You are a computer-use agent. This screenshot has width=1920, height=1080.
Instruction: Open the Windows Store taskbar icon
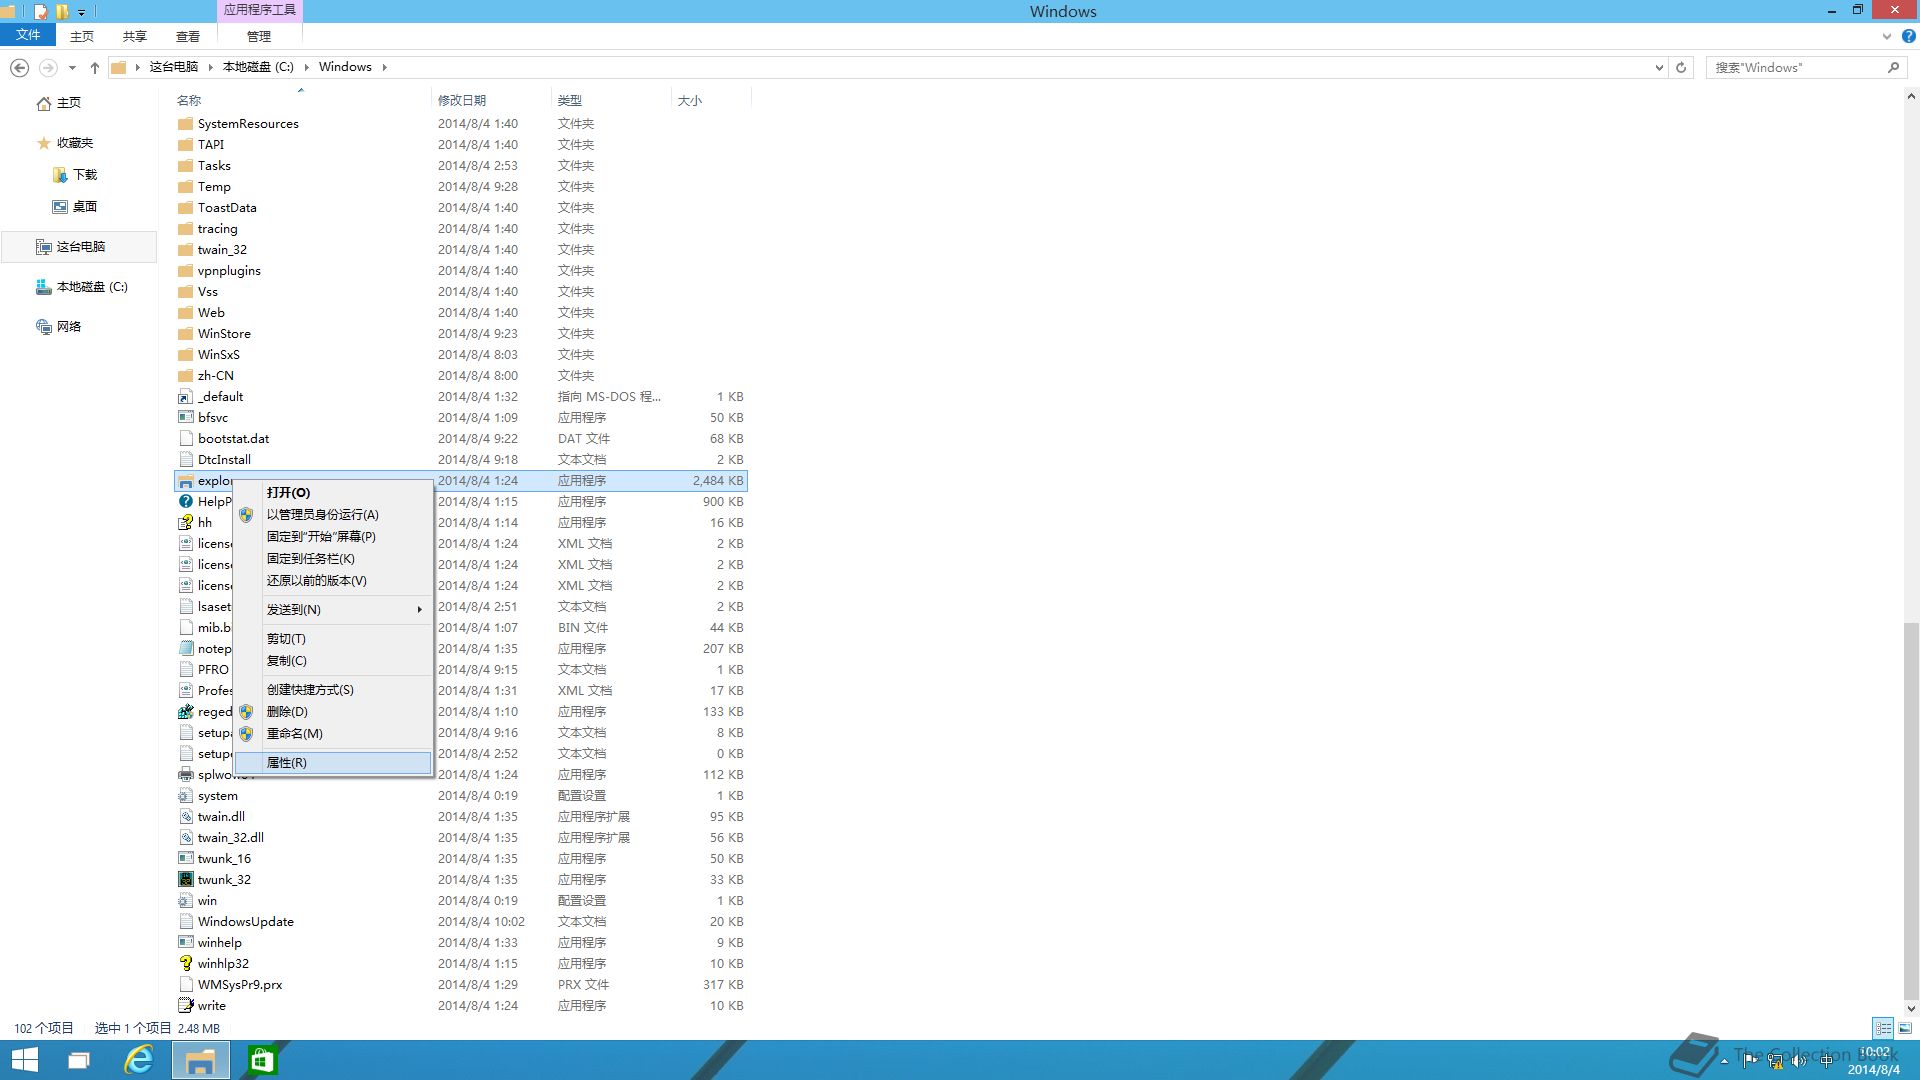pyautogui.click(x=262, y=1060)
